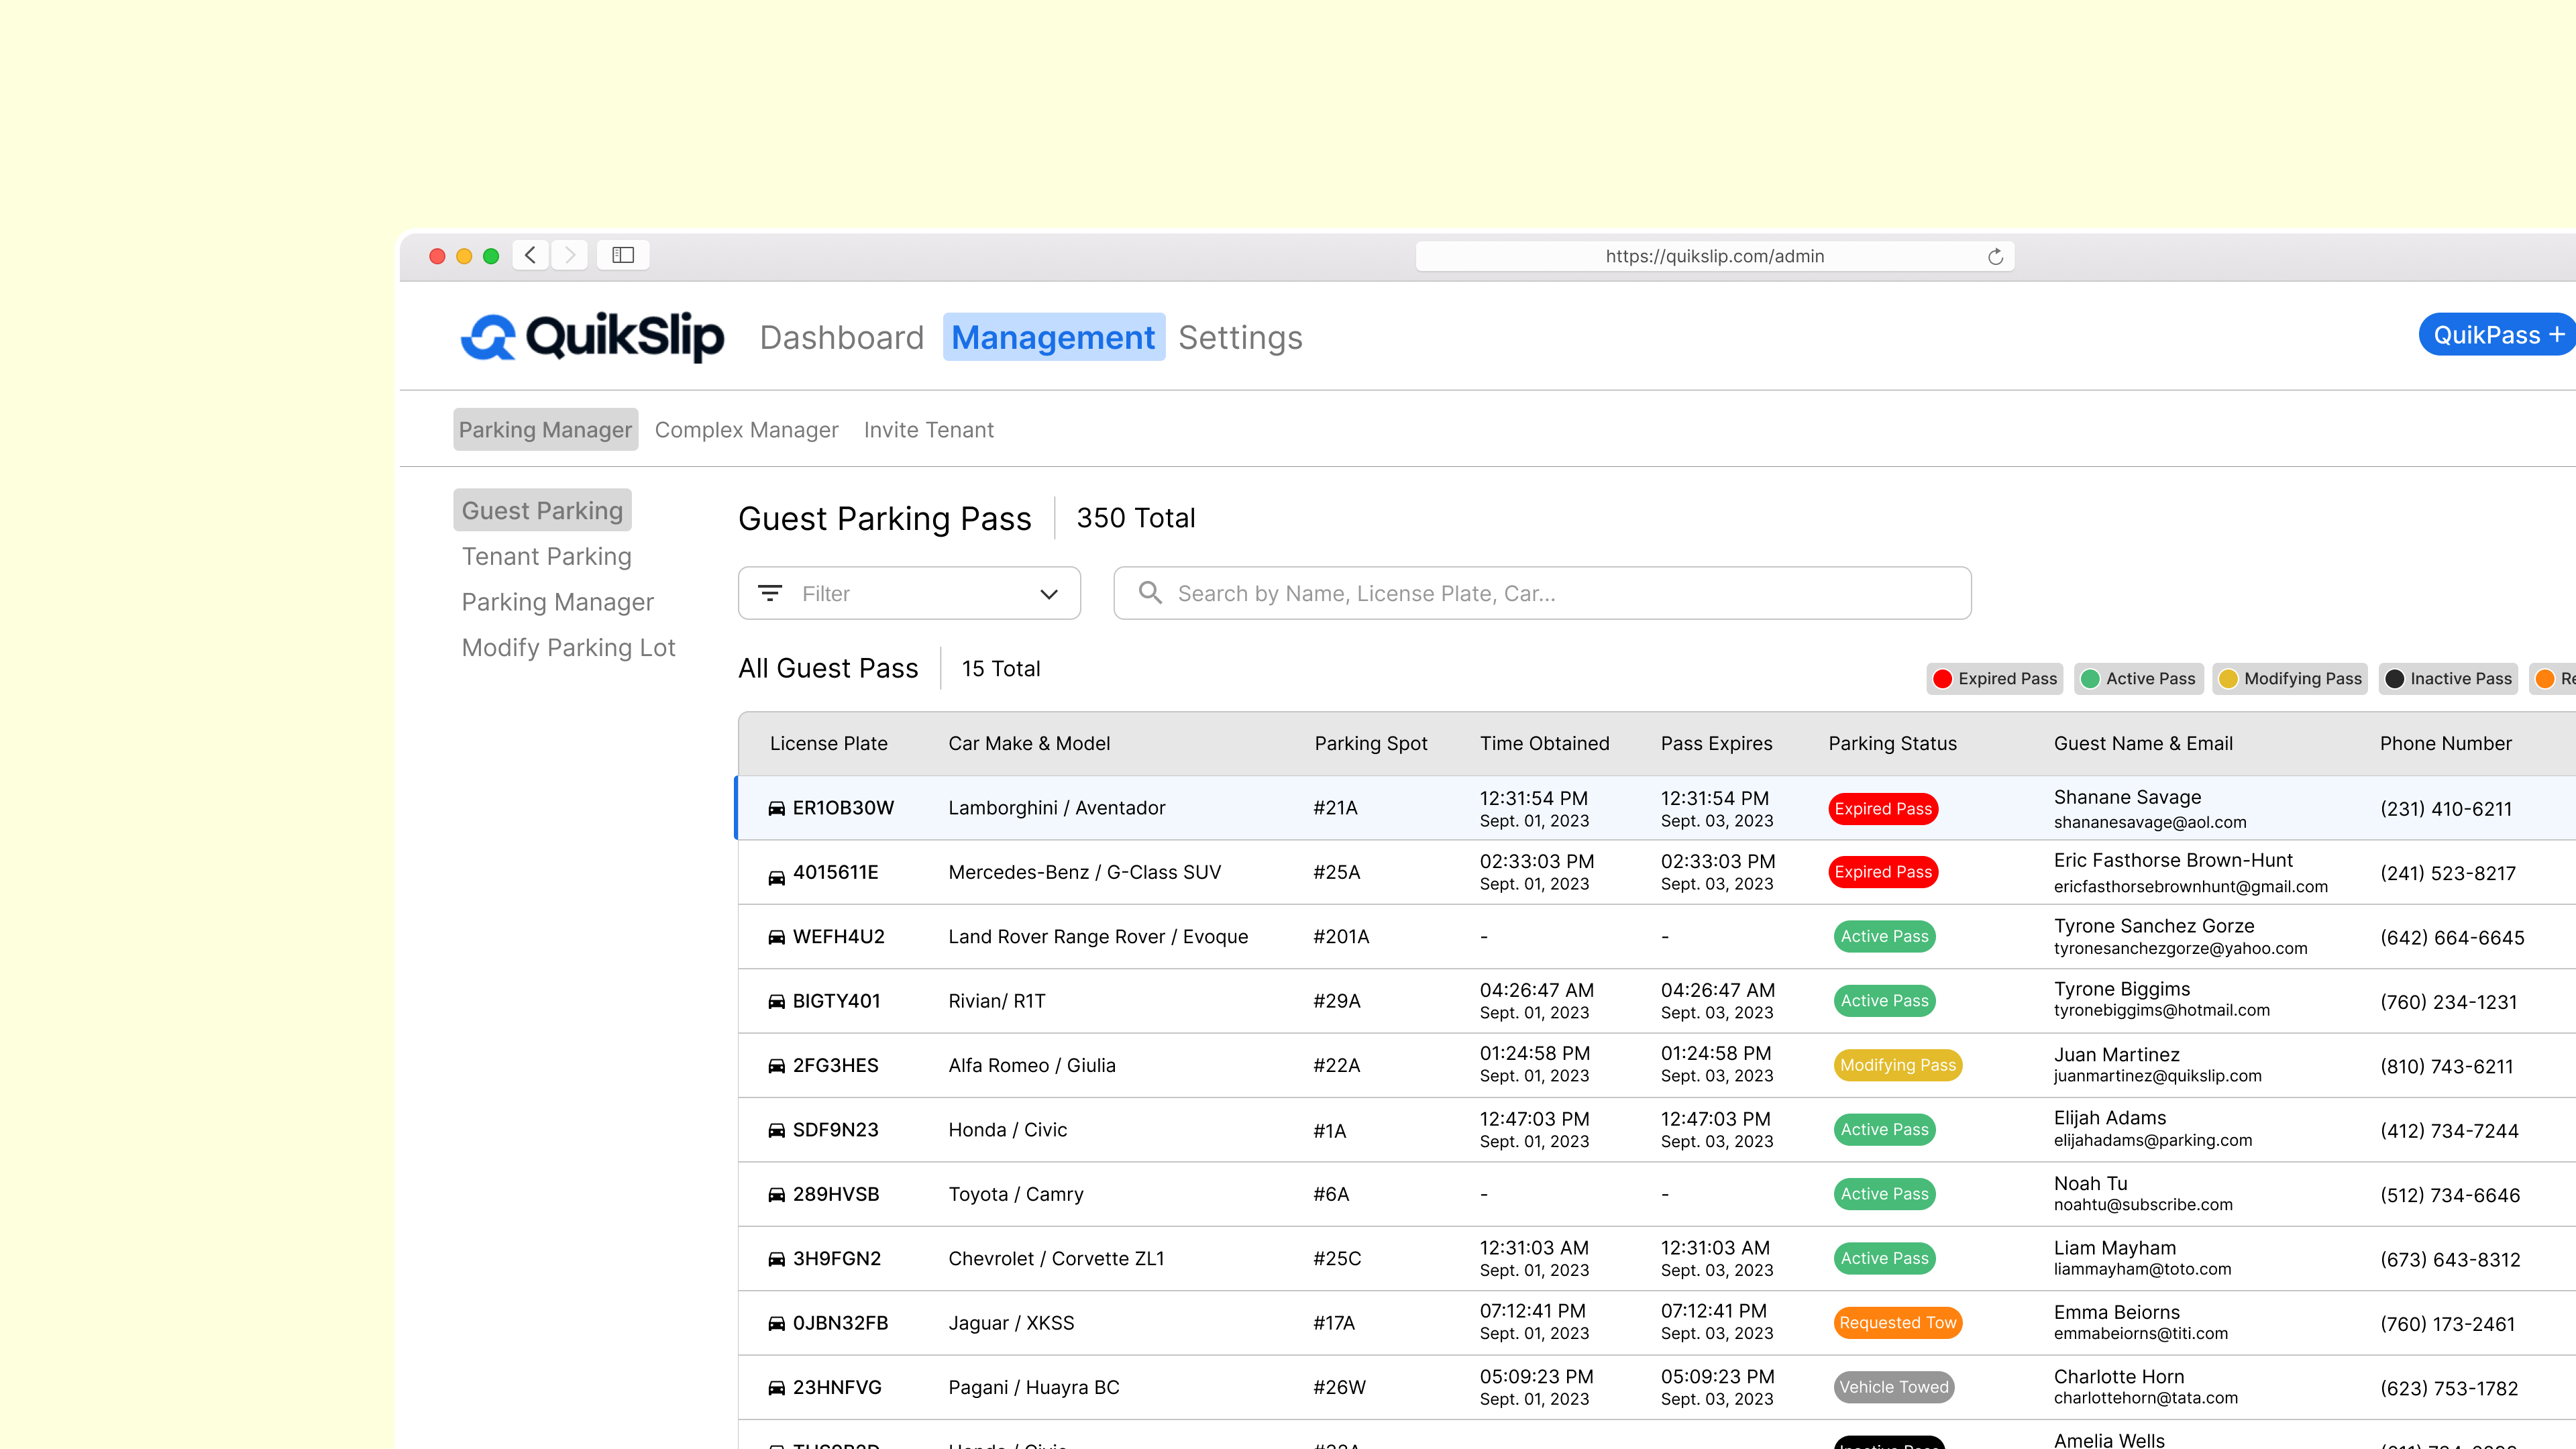Viewport: 2576px width, 1449px height.
Task: Click the browser back arrow button
Action: pos(531,255)
